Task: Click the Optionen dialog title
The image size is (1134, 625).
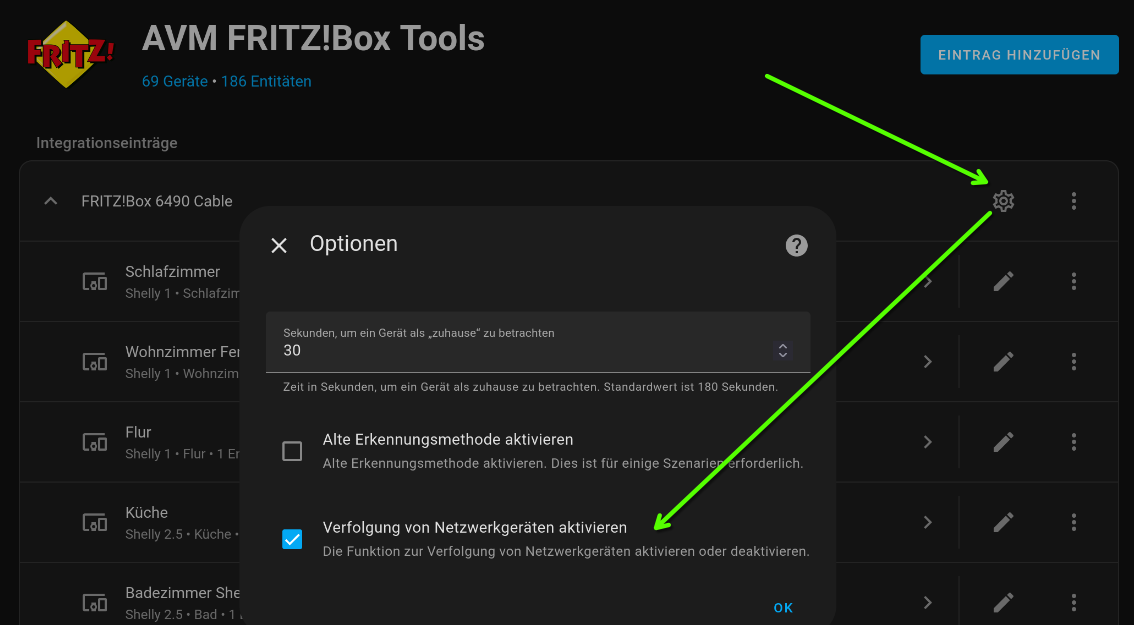Action: 354,244
